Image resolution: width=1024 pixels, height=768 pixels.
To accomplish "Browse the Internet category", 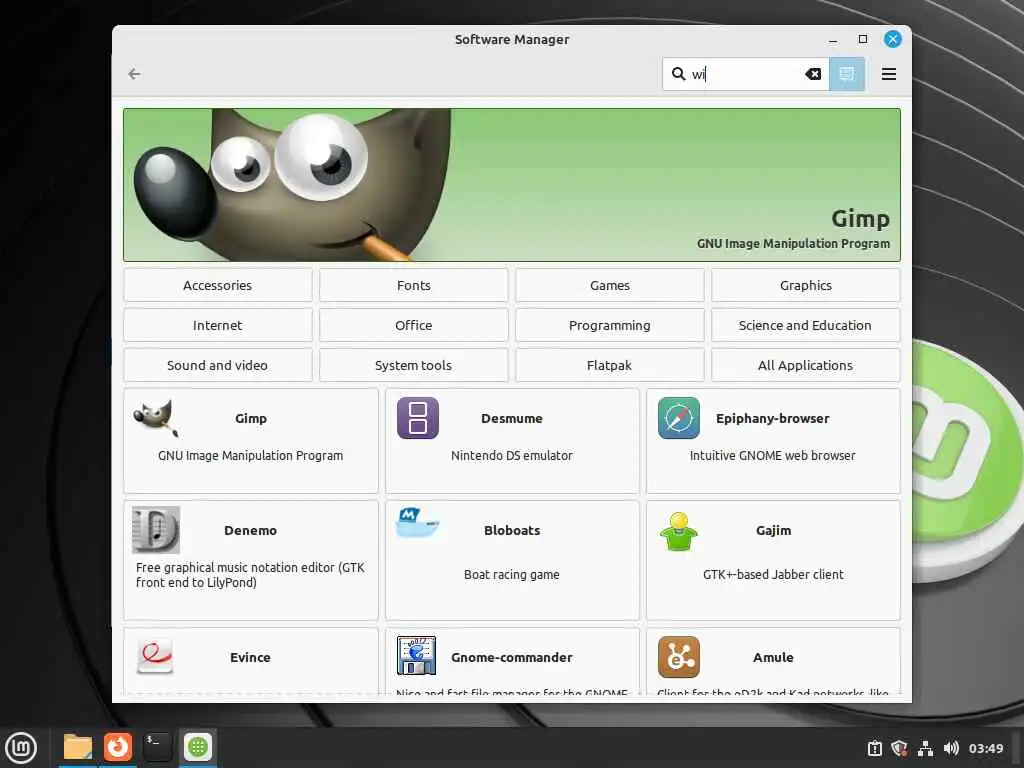I will (217, 325).
